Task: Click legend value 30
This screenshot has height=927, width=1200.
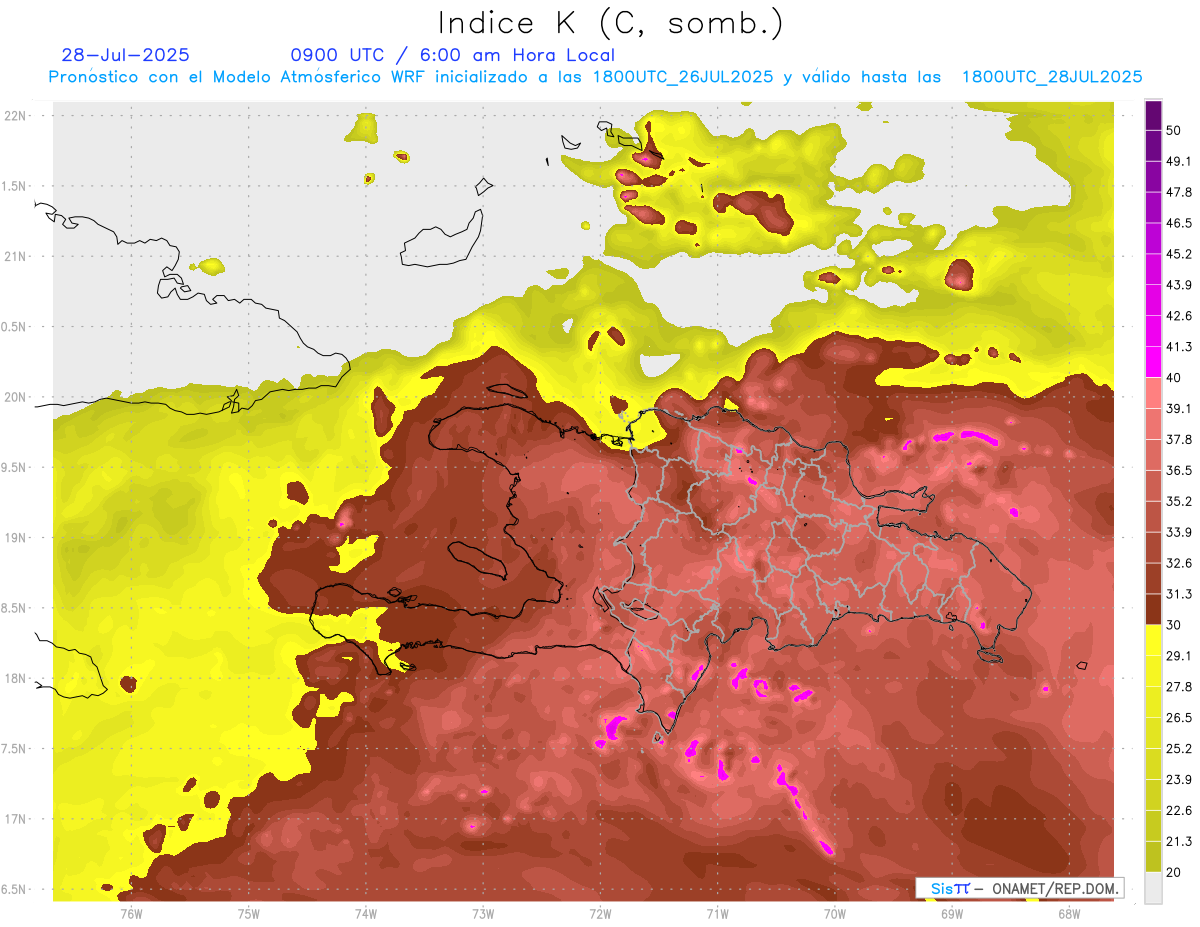Action: [x=1174, y=625]
